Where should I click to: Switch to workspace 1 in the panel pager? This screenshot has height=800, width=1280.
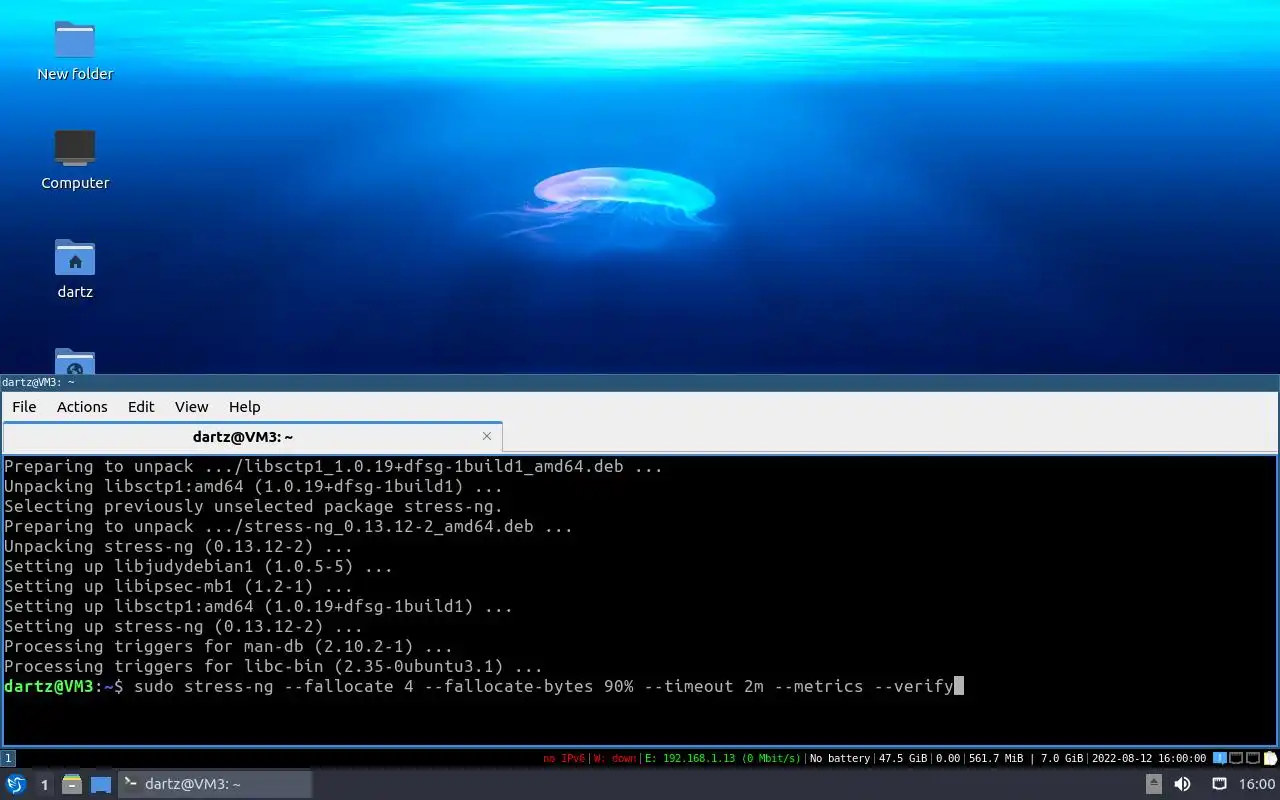pyautogui.click(x=44, y=785)
